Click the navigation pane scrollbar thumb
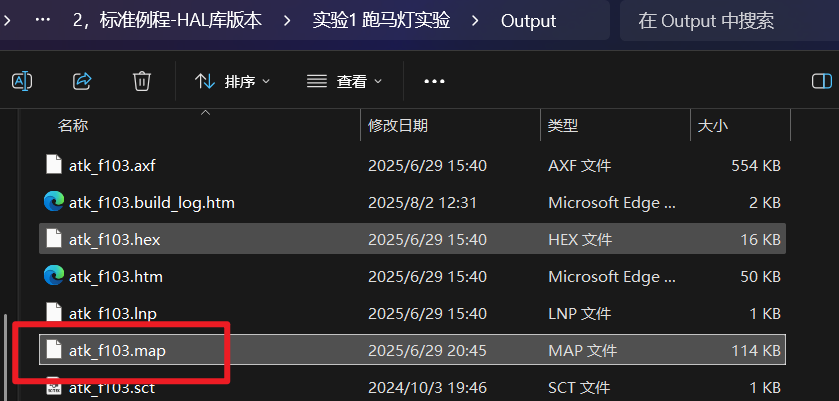The height and width of the screenshot is (401, 839). point(6,357)
